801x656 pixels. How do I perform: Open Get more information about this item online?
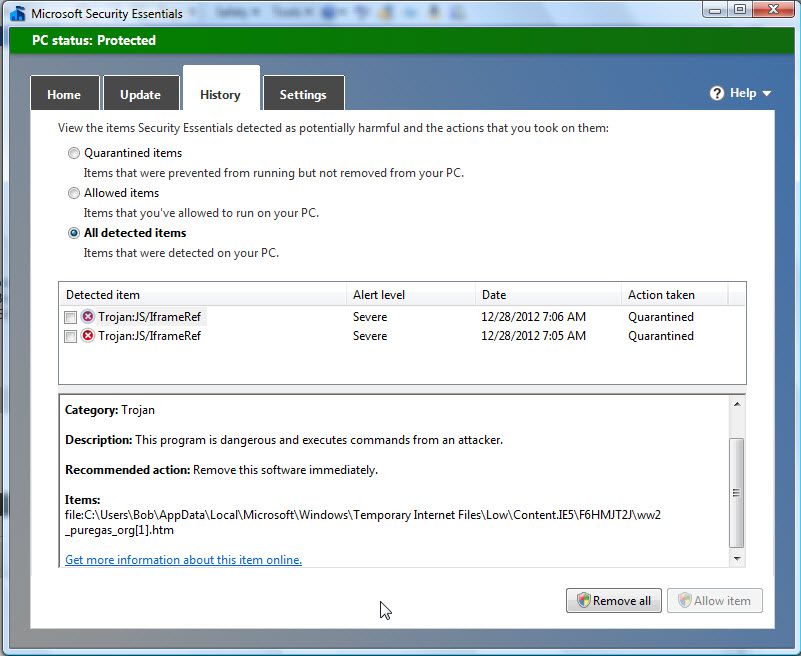[x=183, y=559]
